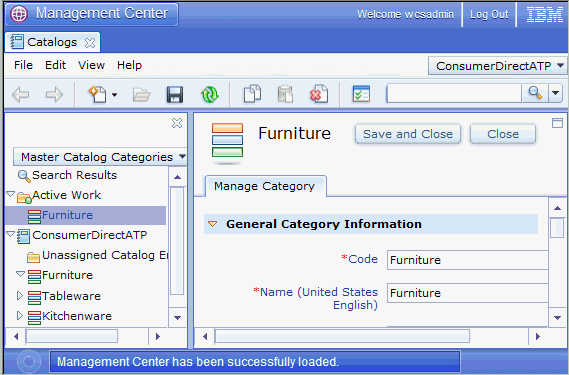Screen dimensions: 569x375
Task: Click the green Reload icon
Action: [210, 94]
